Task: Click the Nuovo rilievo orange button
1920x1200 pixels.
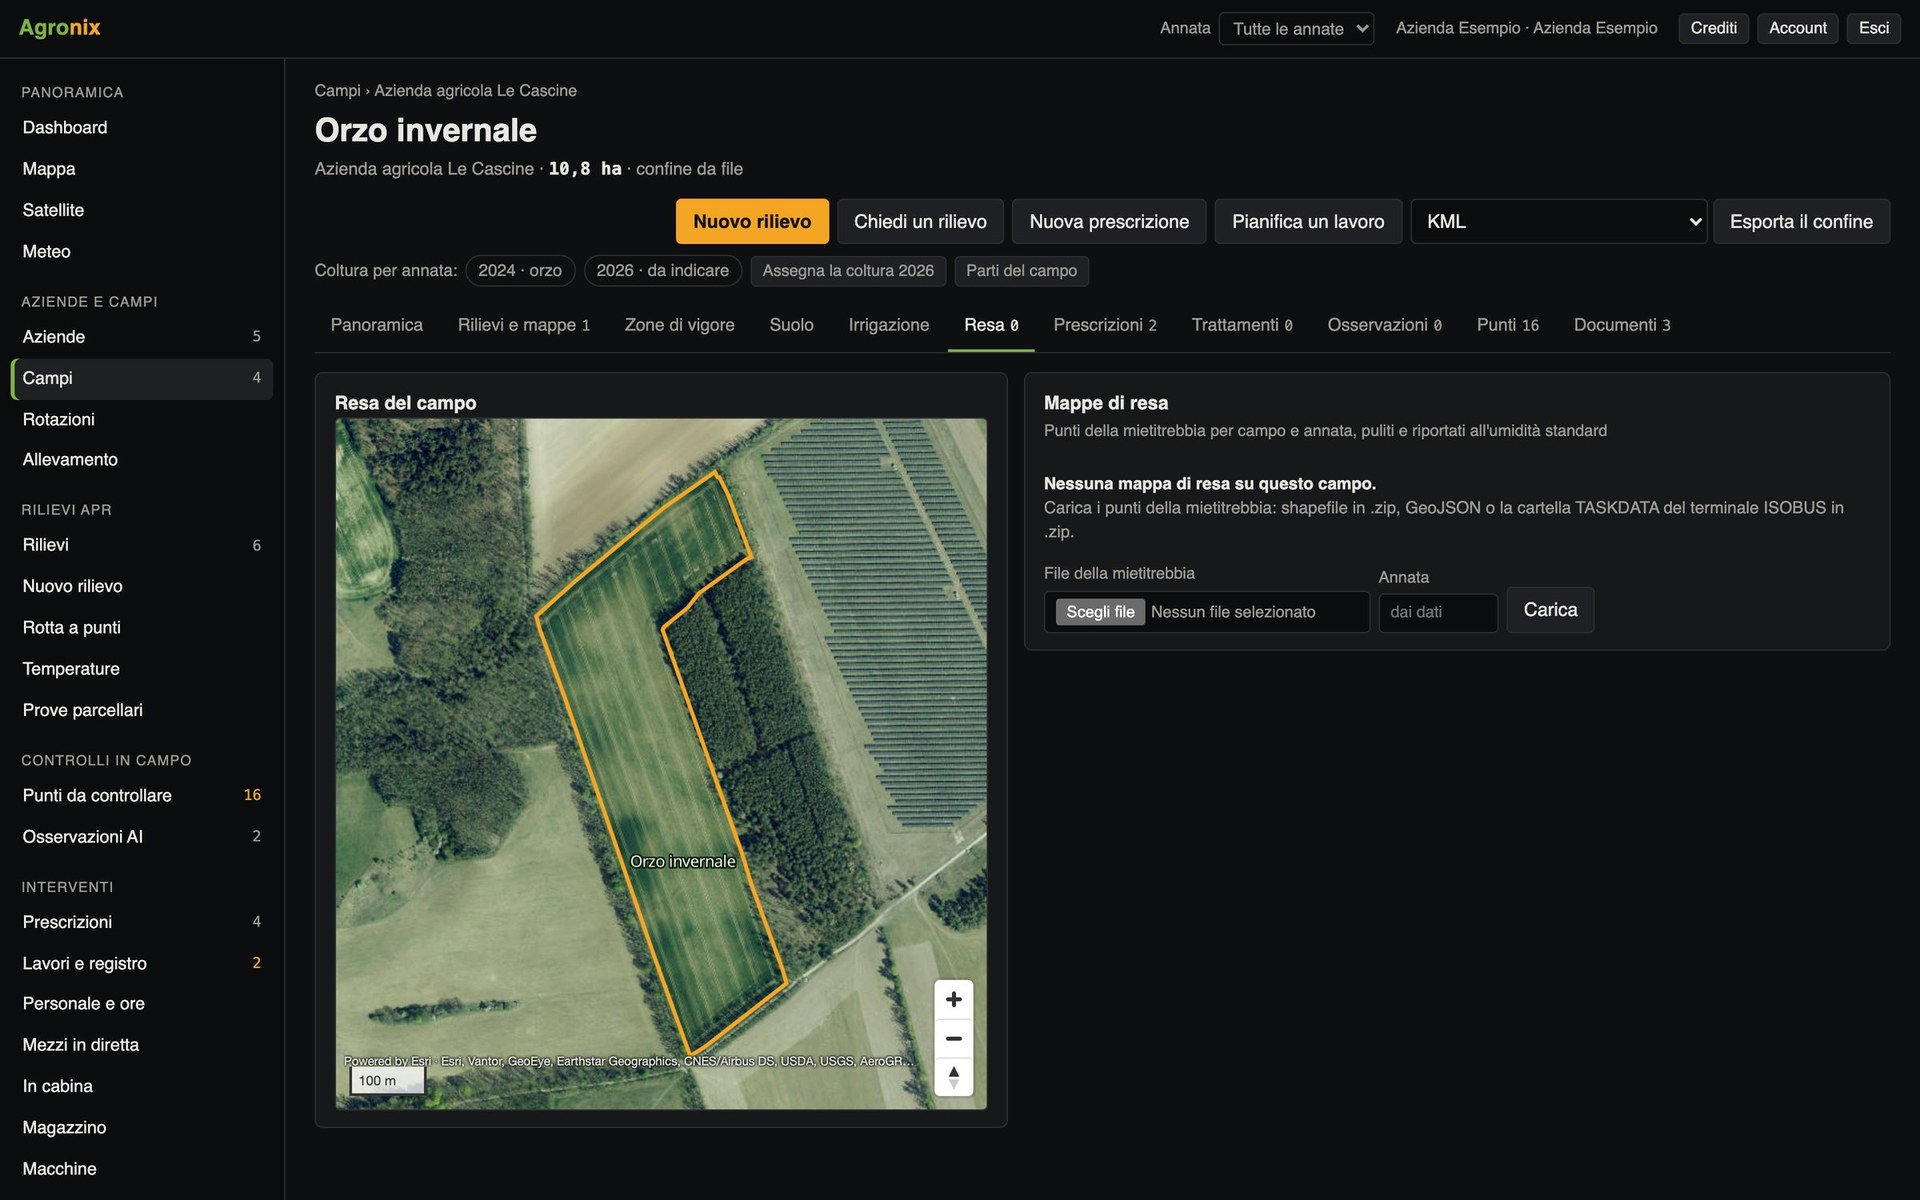Action: 752,222
